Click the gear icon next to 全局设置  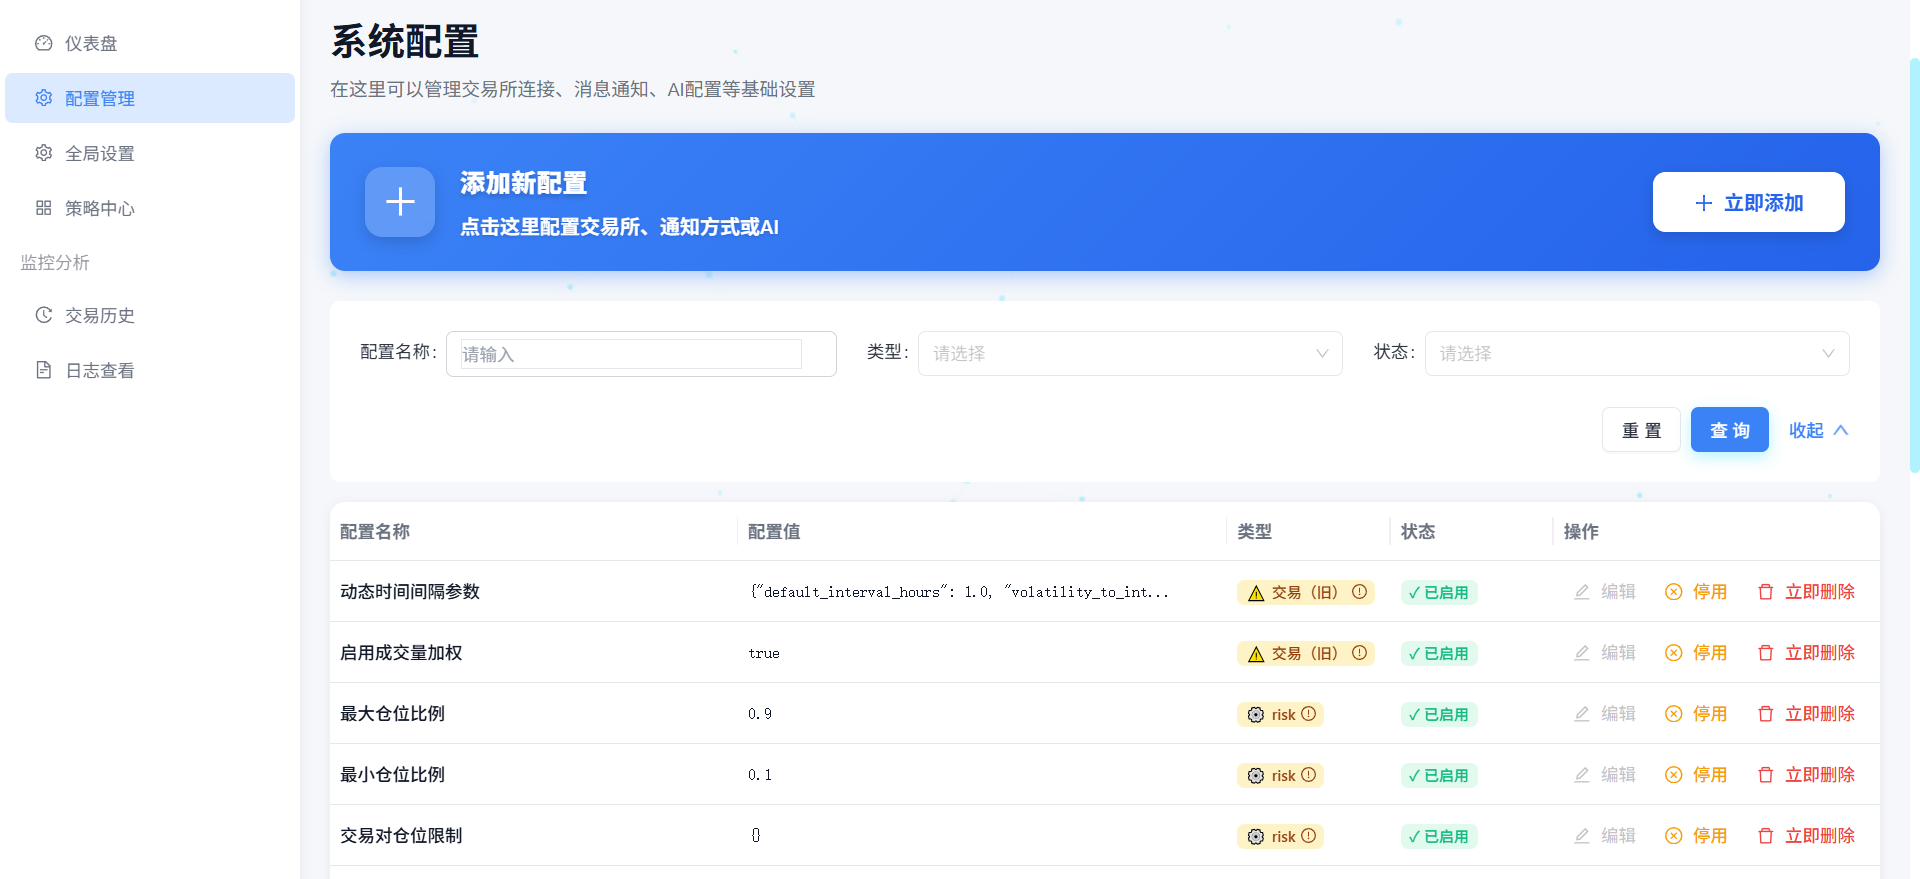pos(44,153)
